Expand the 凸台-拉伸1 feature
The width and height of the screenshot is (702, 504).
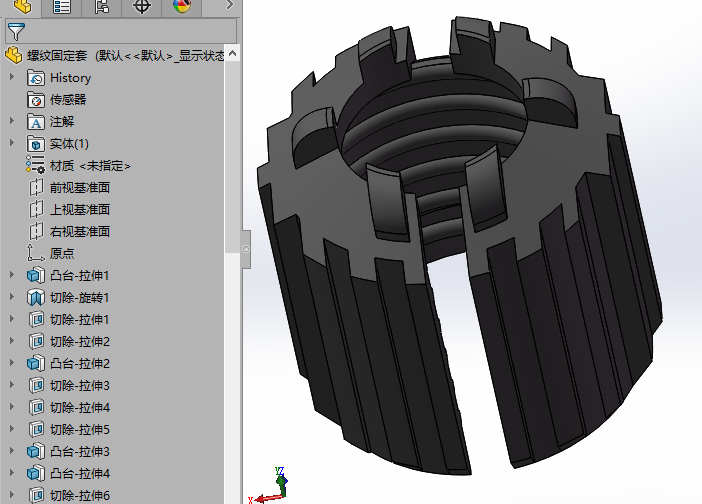click(12, 275)
